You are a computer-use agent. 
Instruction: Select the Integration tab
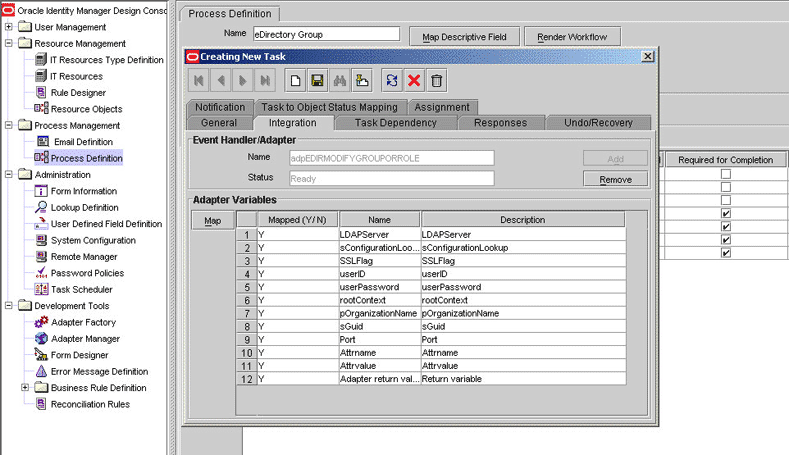[x=293, y=123]
